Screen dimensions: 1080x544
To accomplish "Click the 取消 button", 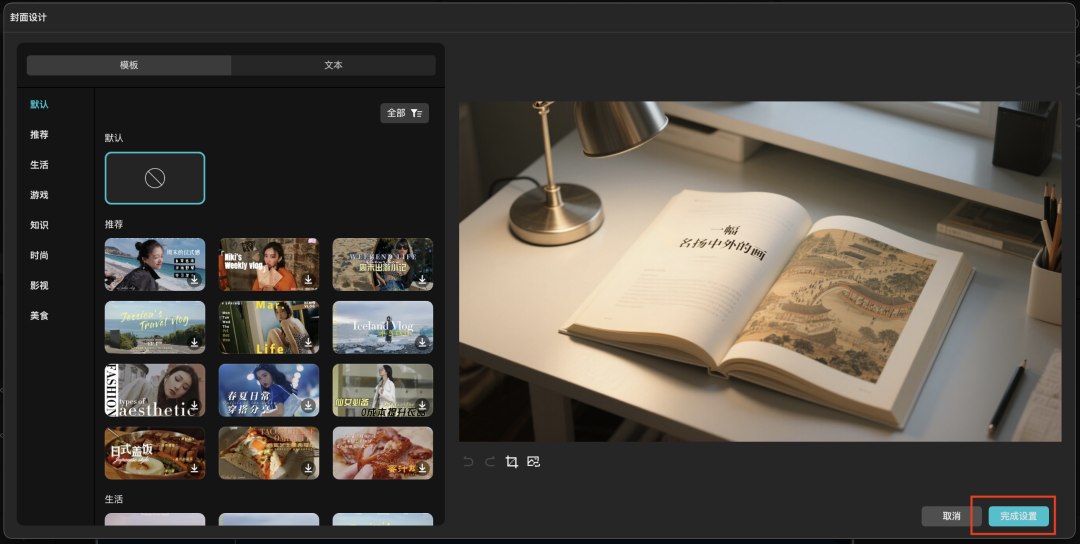I will [x=951, y=516].
